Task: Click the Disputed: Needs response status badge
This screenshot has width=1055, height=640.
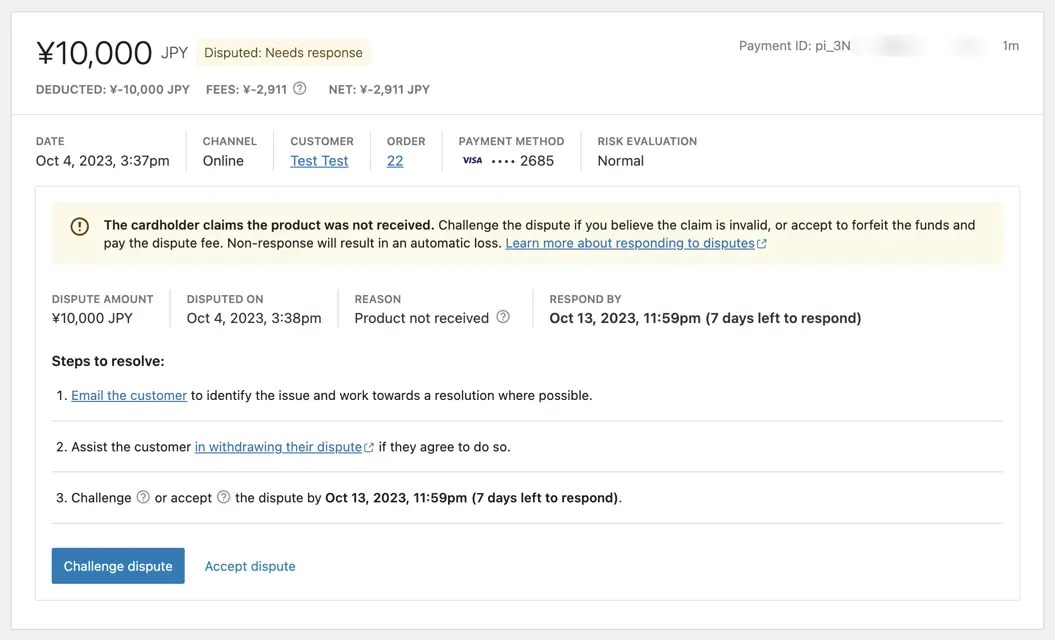Action: point(283,53)
